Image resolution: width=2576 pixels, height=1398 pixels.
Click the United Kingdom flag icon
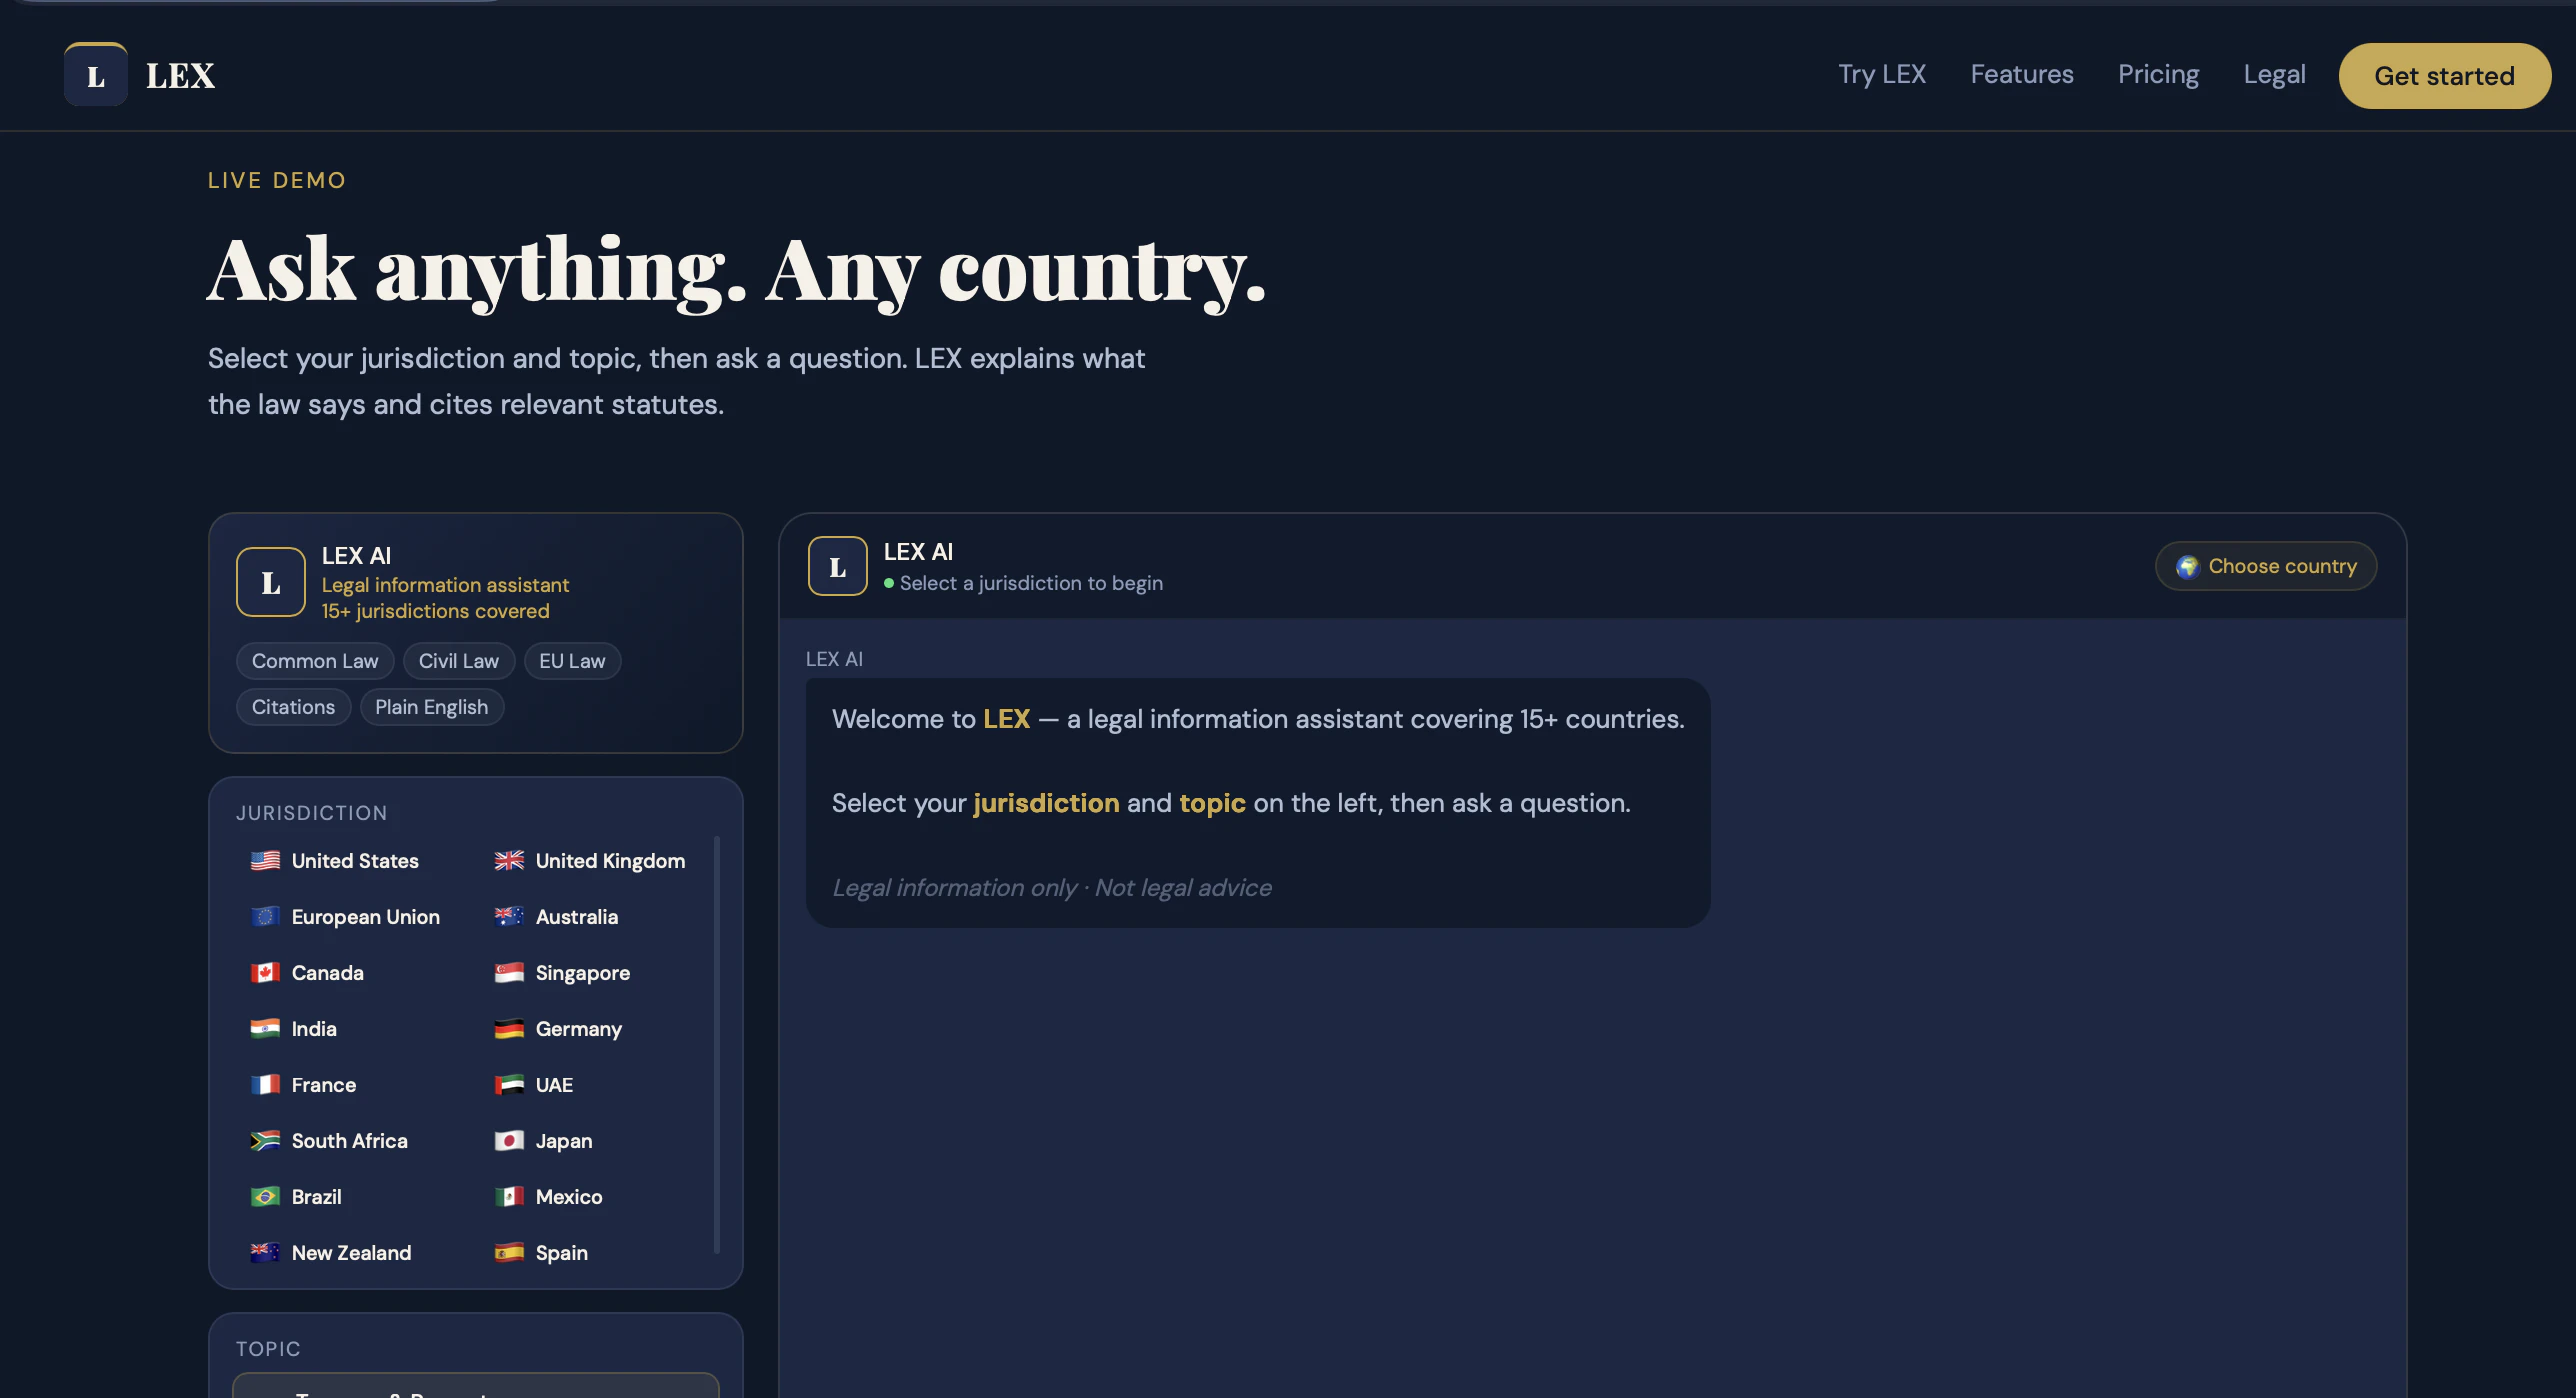tap(509, 861)
